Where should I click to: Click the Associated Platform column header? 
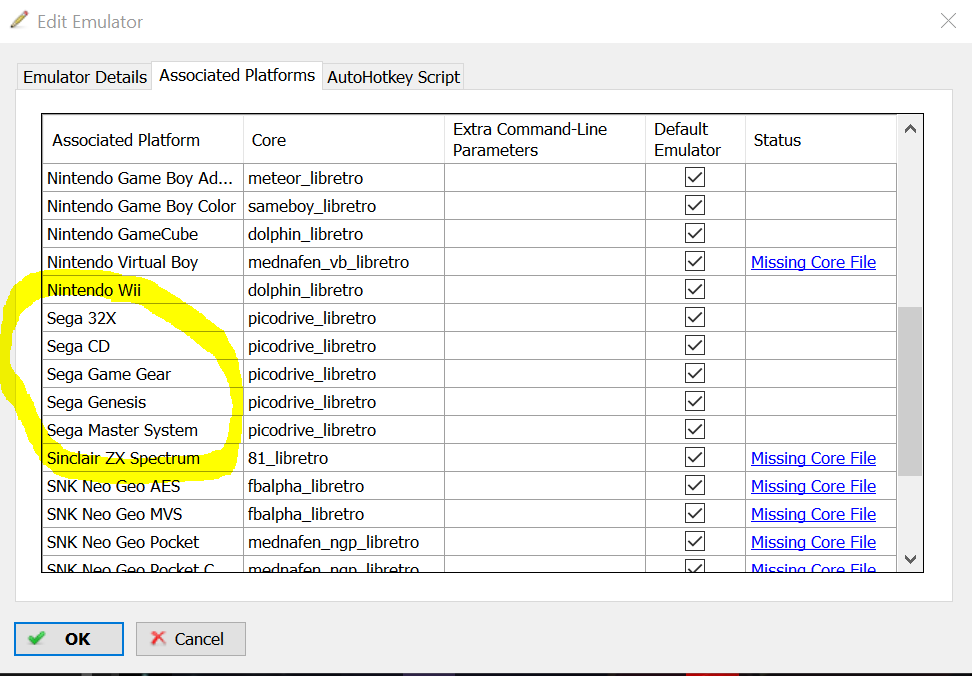click(x=143, y=139)
